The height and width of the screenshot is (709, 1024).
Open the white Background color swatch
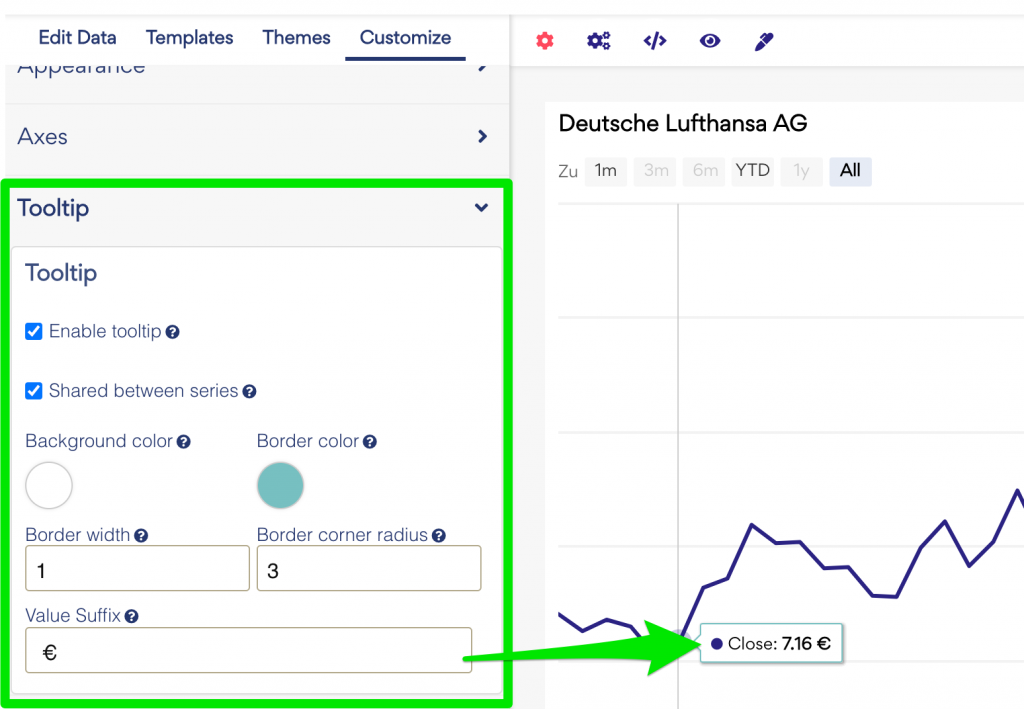pos(49,486)
